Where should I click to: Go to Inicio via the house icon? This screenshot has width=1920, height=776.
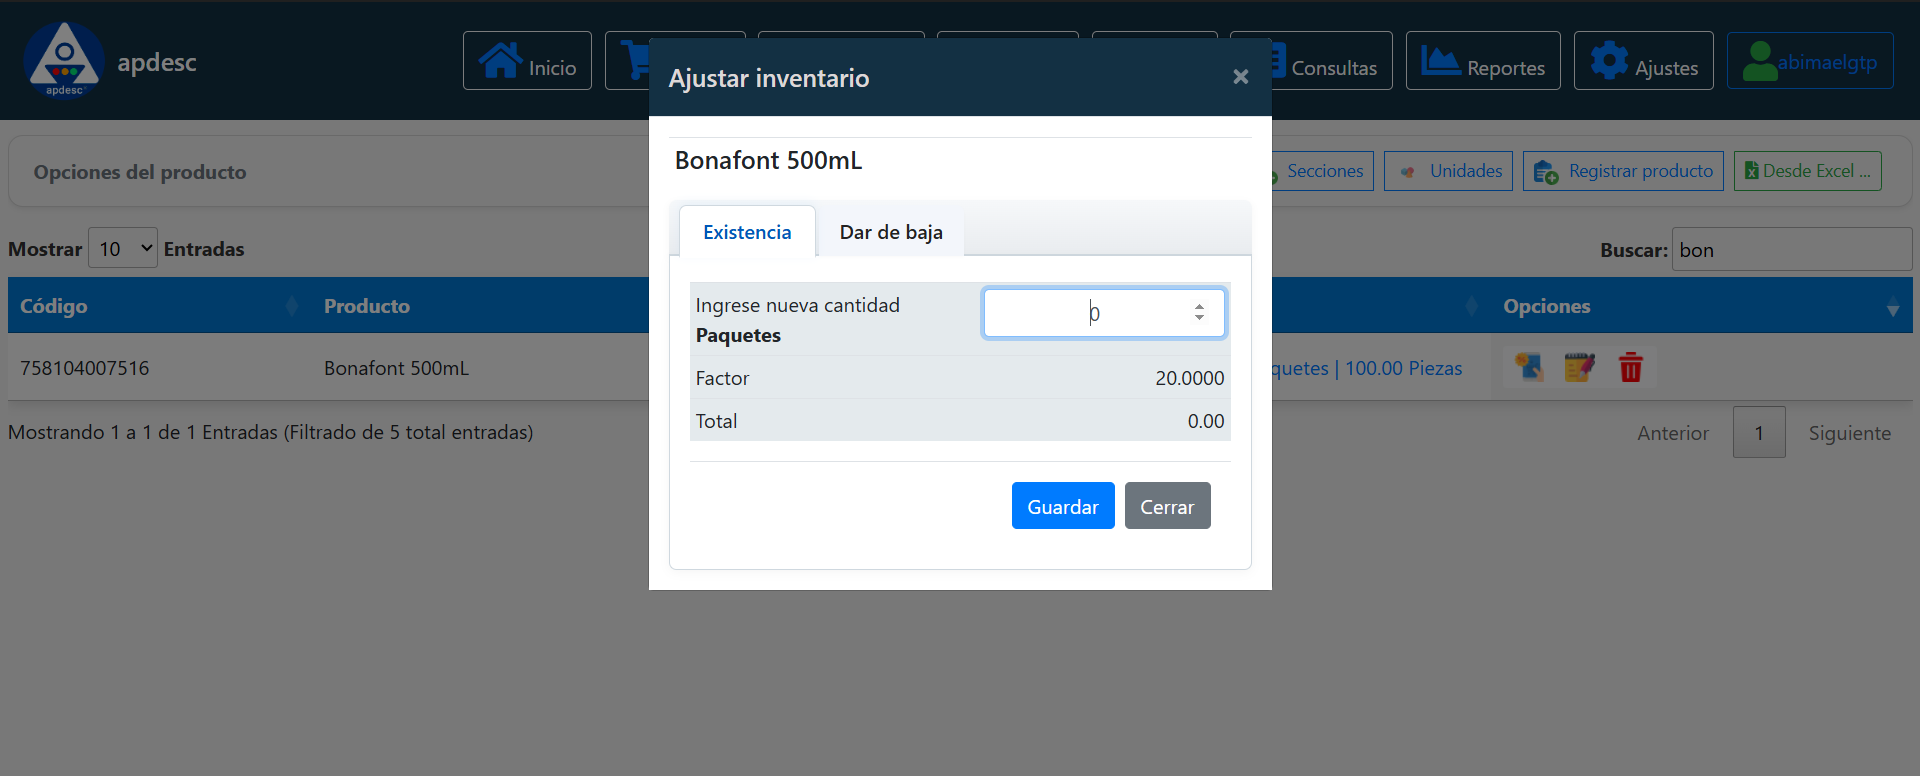500,61
